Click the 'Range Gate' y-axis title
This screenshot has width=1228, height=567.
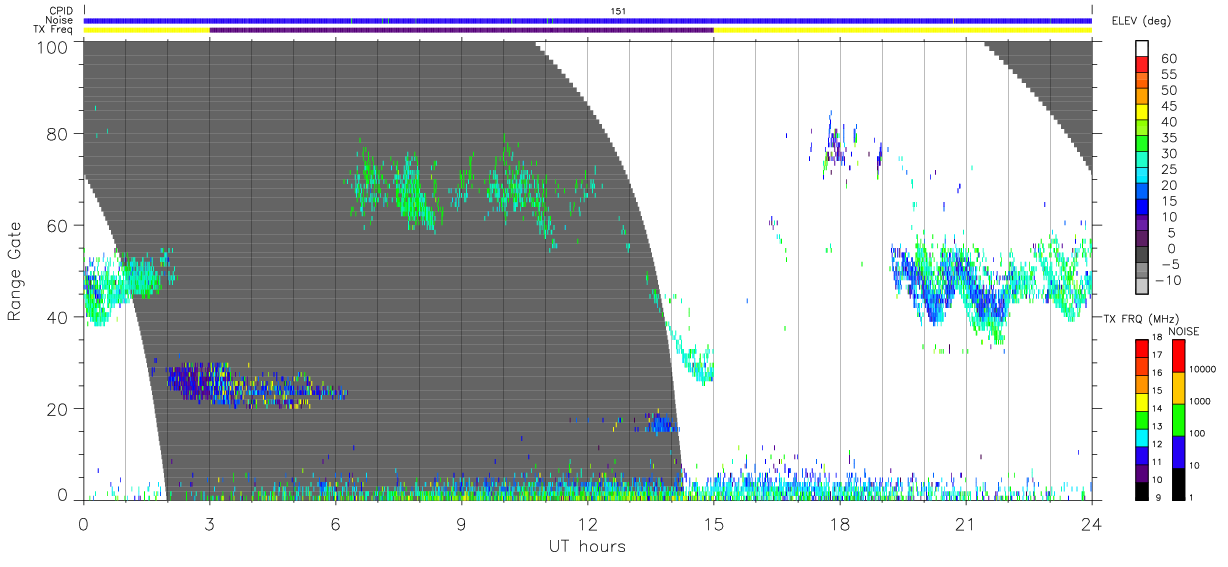(x=15, y=270)
